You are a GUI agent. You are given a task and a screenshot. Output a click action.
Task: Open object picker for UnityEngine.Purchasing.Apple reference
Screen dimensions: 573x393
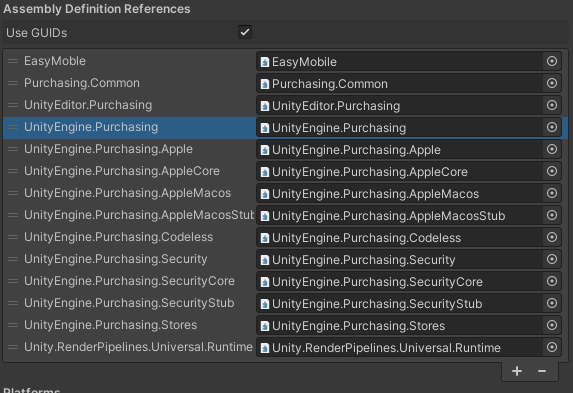coord(552,149)
